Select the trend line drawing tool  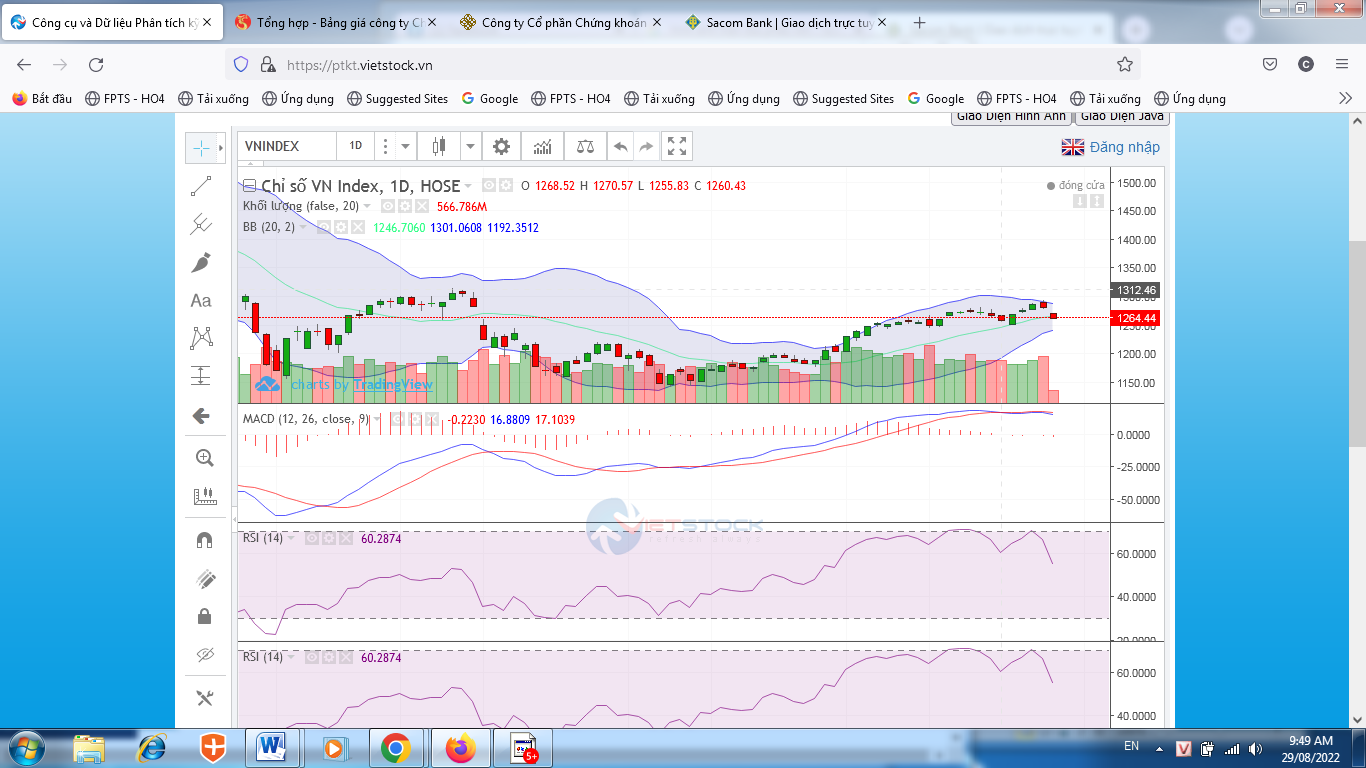[x=201, y=186]
